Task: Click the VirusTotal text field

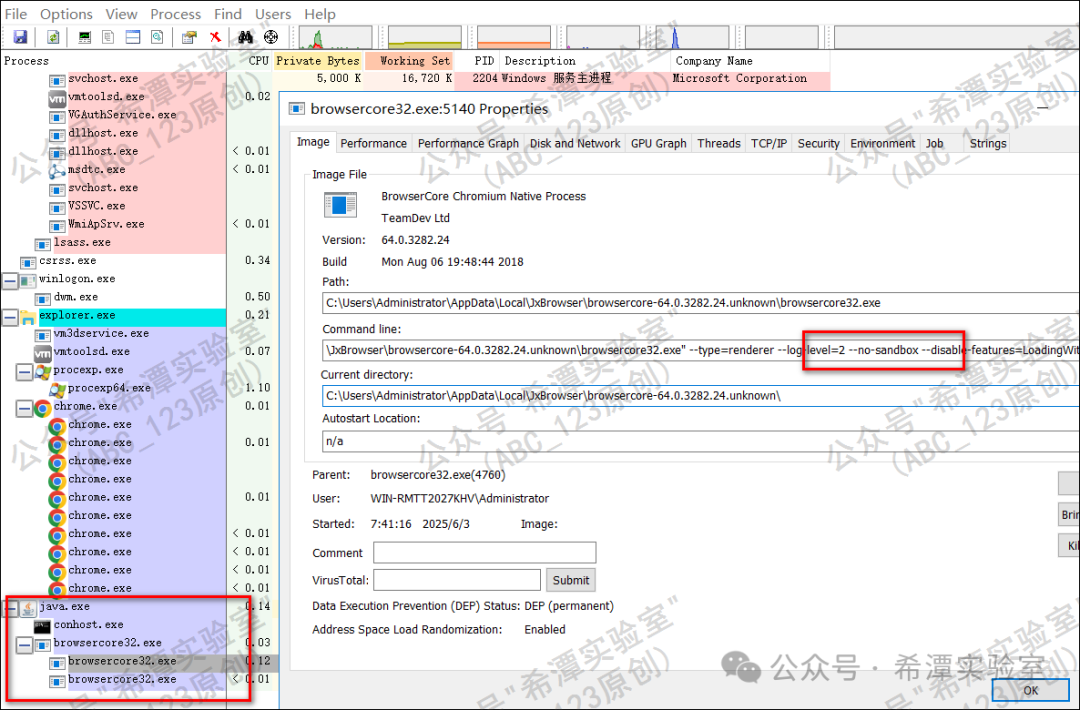Action: point(457,581)
